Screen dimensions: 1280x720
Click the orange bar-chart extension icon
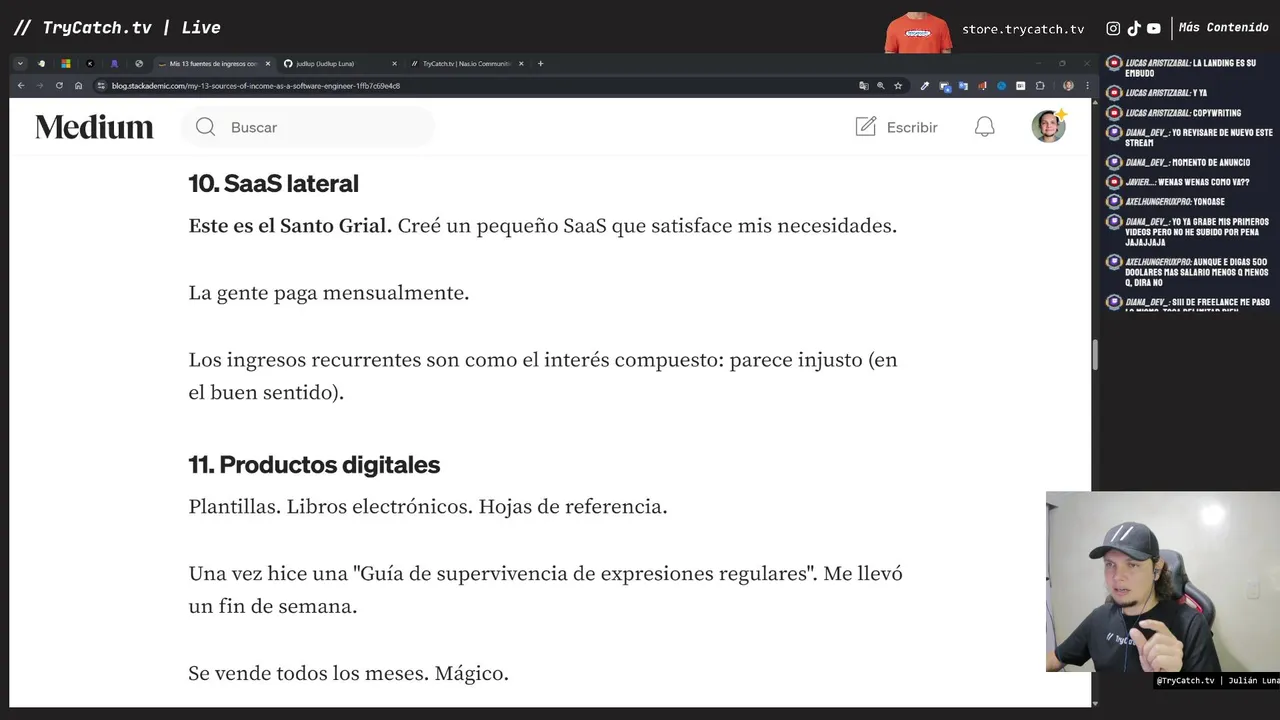pos(982,86)
